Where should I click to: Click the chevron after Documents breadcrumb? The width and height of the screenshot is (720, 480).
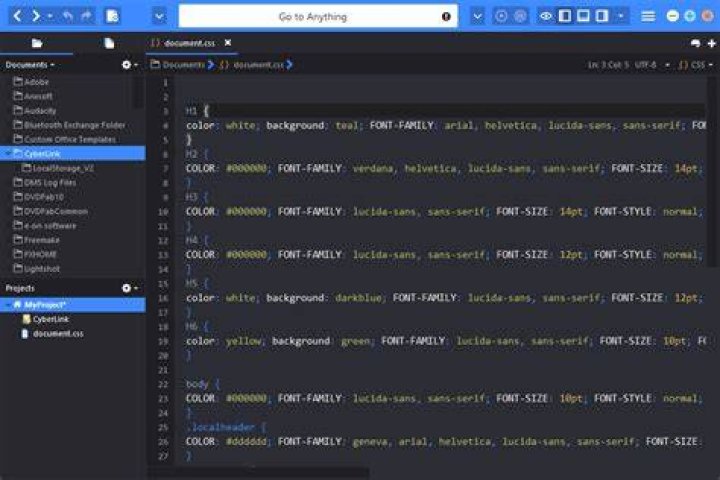211,65
